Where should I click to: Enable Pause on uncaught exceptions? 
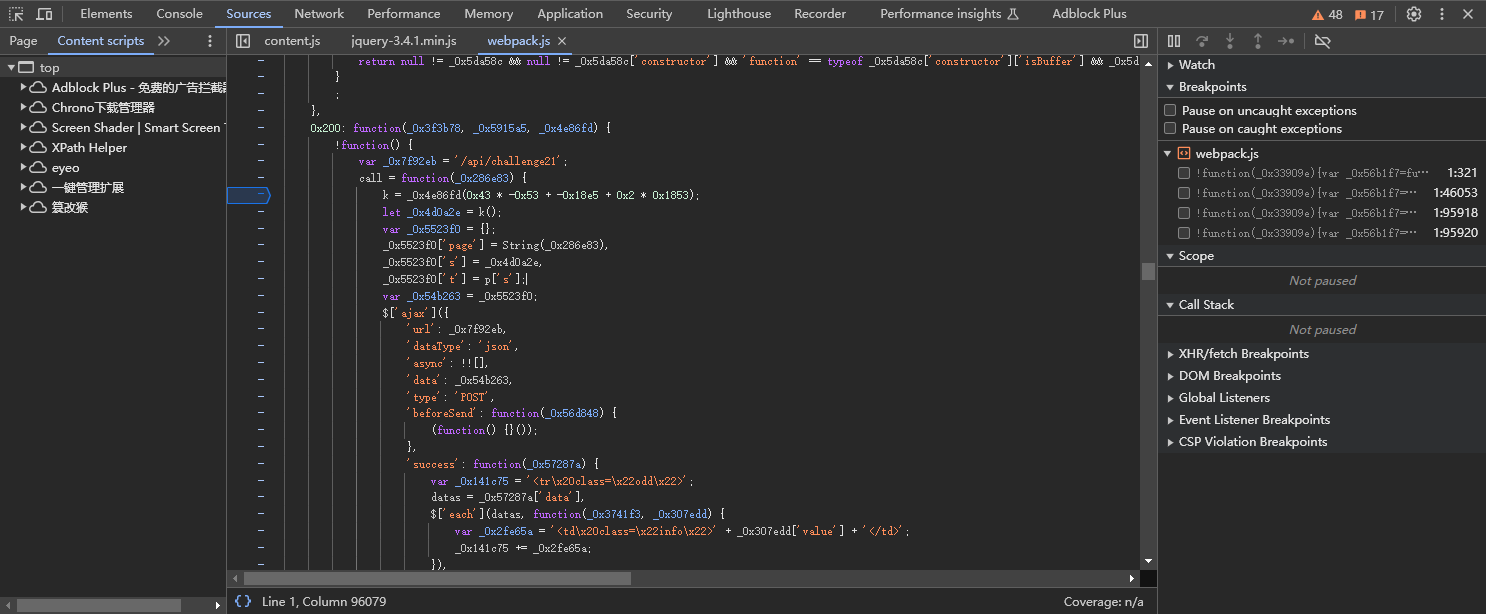coord(1170,110)
